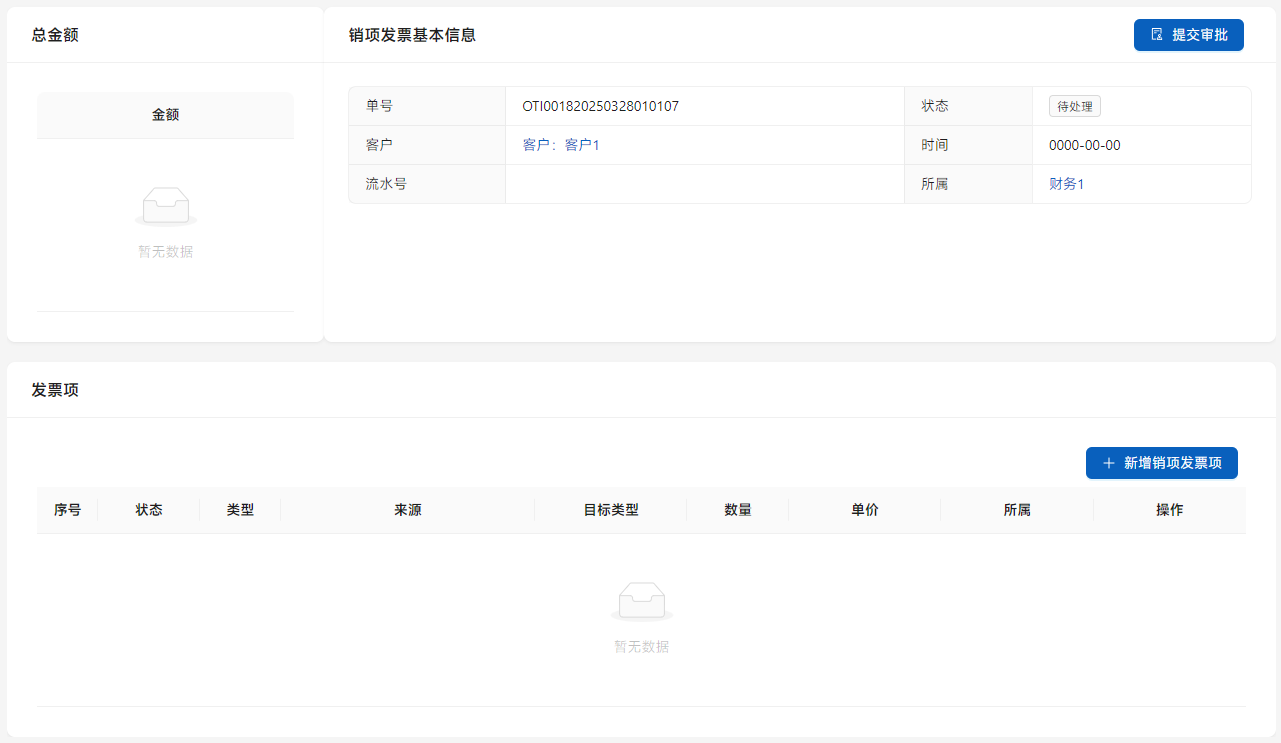Click the 金额 header in 总金额 panel
The height and width of the screenshot is (743, 1281).
165,115
